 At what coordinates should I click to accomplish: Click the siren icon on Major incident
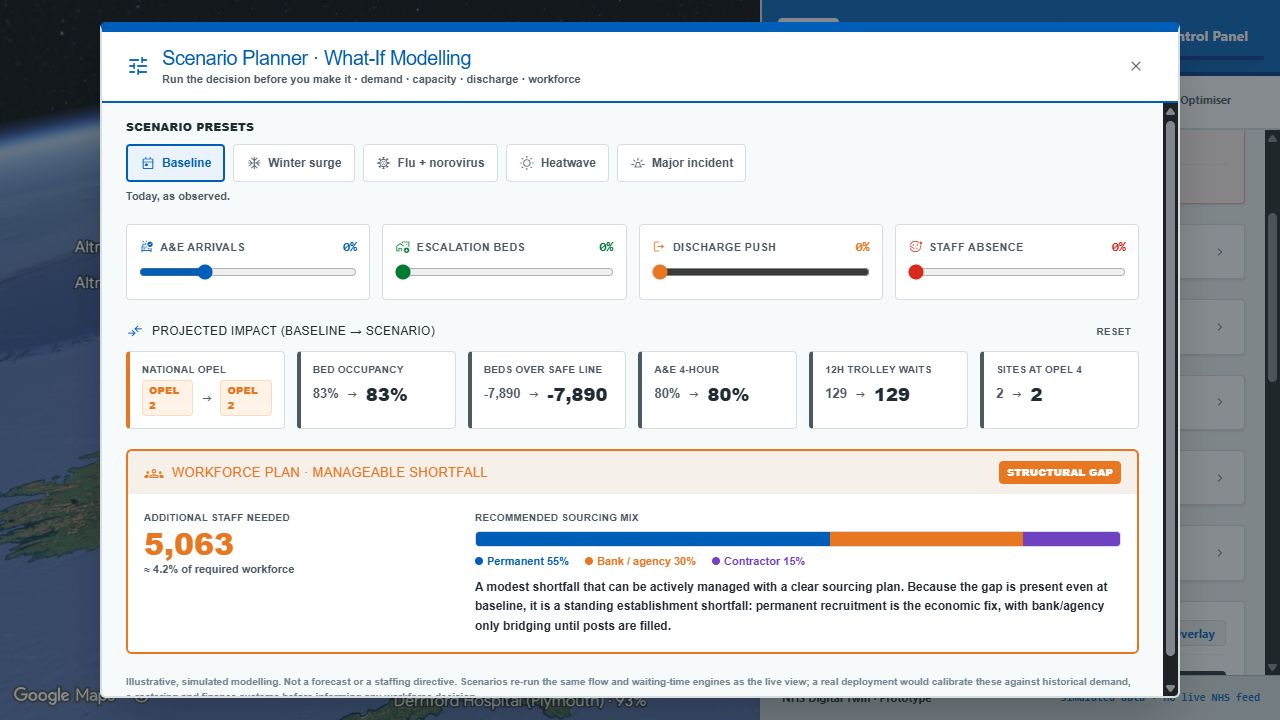pyautogui.click(x=638, y=163)
